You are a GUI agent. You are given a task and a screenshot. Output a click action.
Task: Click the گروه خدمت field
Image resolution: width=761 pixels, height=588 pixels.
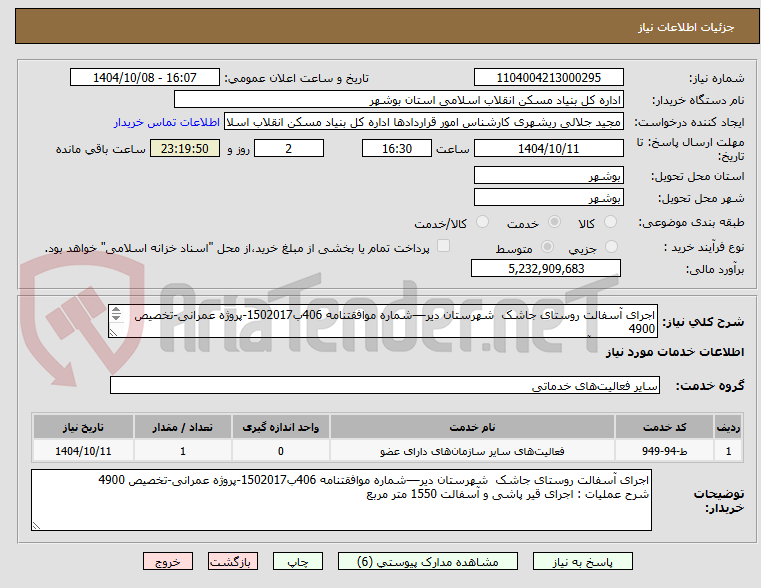[x=385, y=385]
